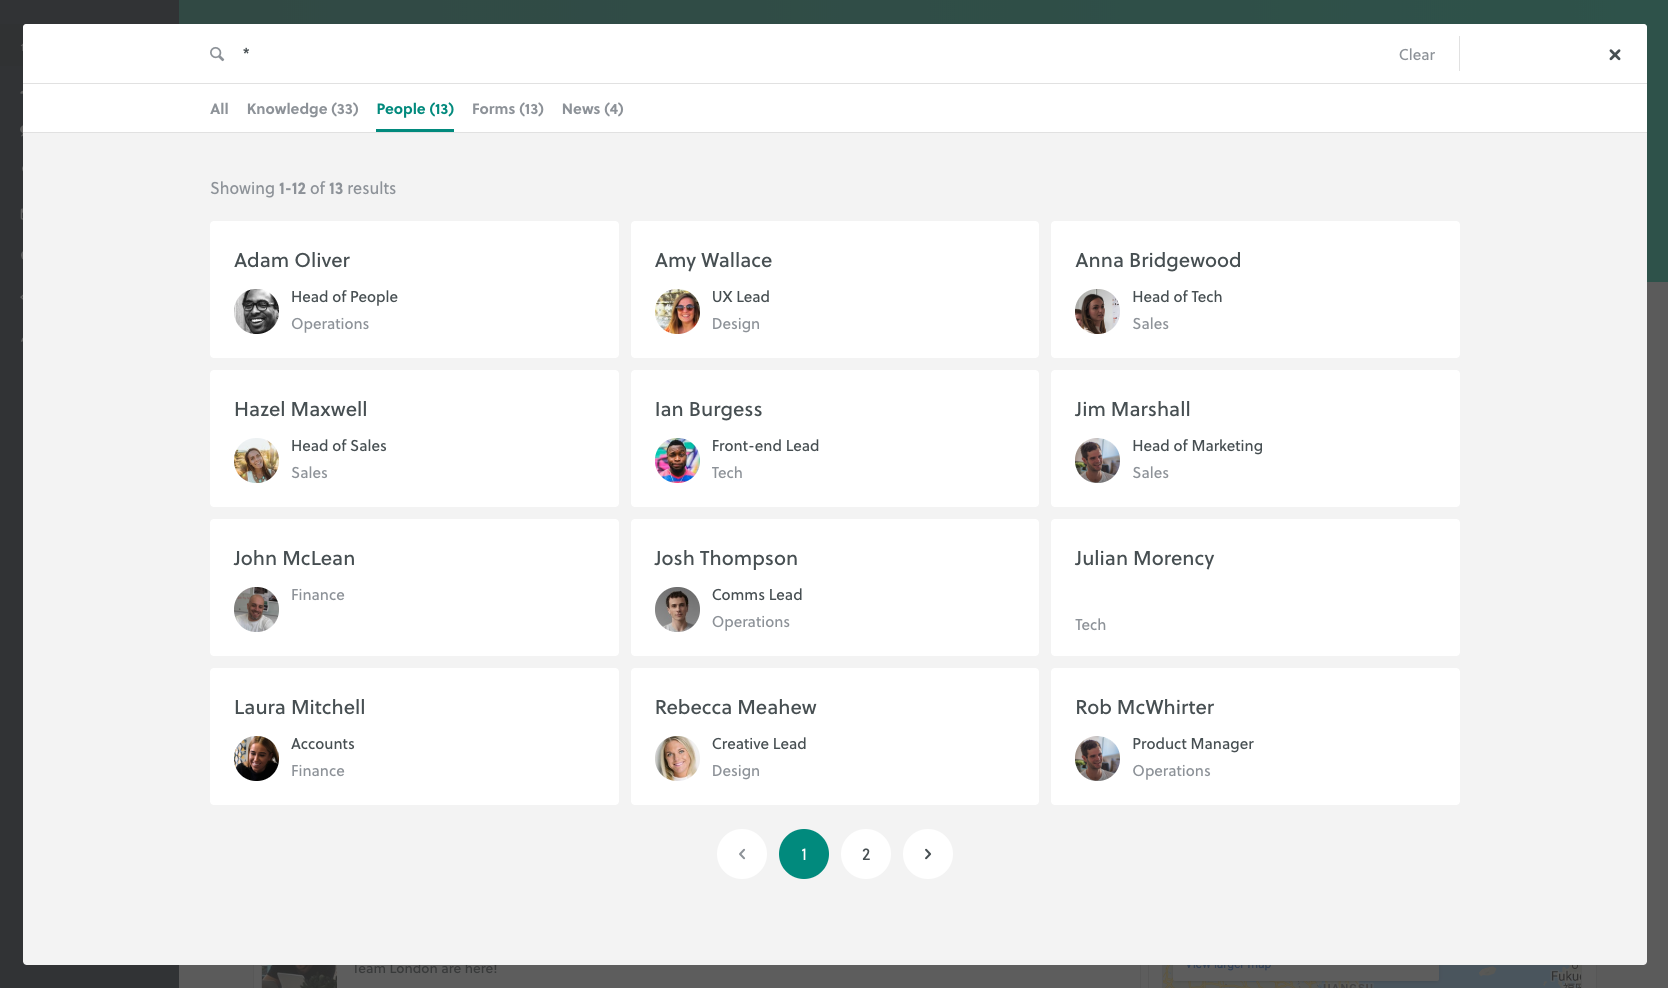Image resolution: width=1668 pixels, height=988 pixels.
Task: Select page 1 in pagination
Action: (x=804, y=854)
